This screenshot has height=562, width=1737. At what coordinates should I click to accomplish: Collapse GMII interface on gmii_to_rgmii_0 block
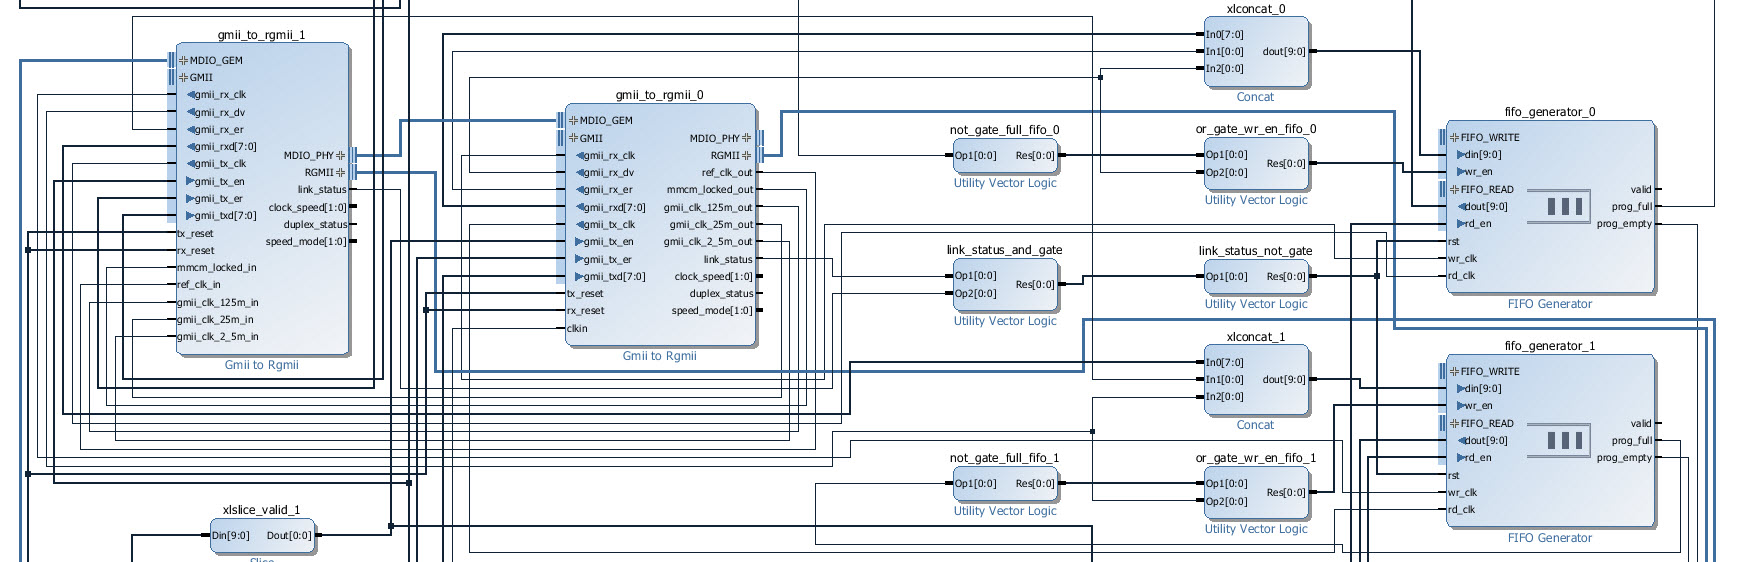573,138
